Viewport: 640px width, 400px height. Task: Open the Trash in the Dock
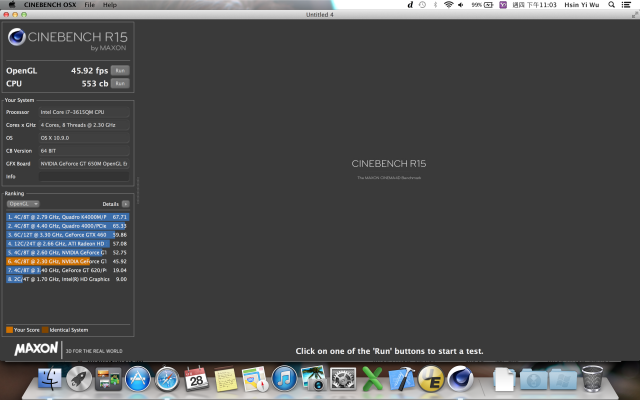tap(592, 378)
